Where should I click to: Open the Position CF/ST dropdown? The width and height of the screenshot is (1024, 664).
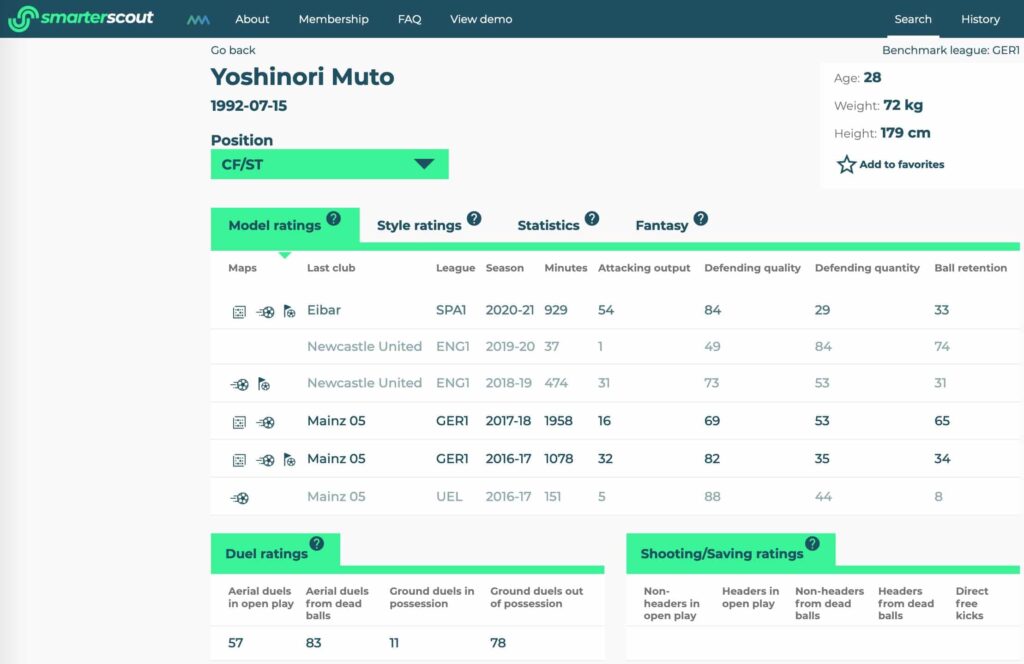(x=329, y=164)
